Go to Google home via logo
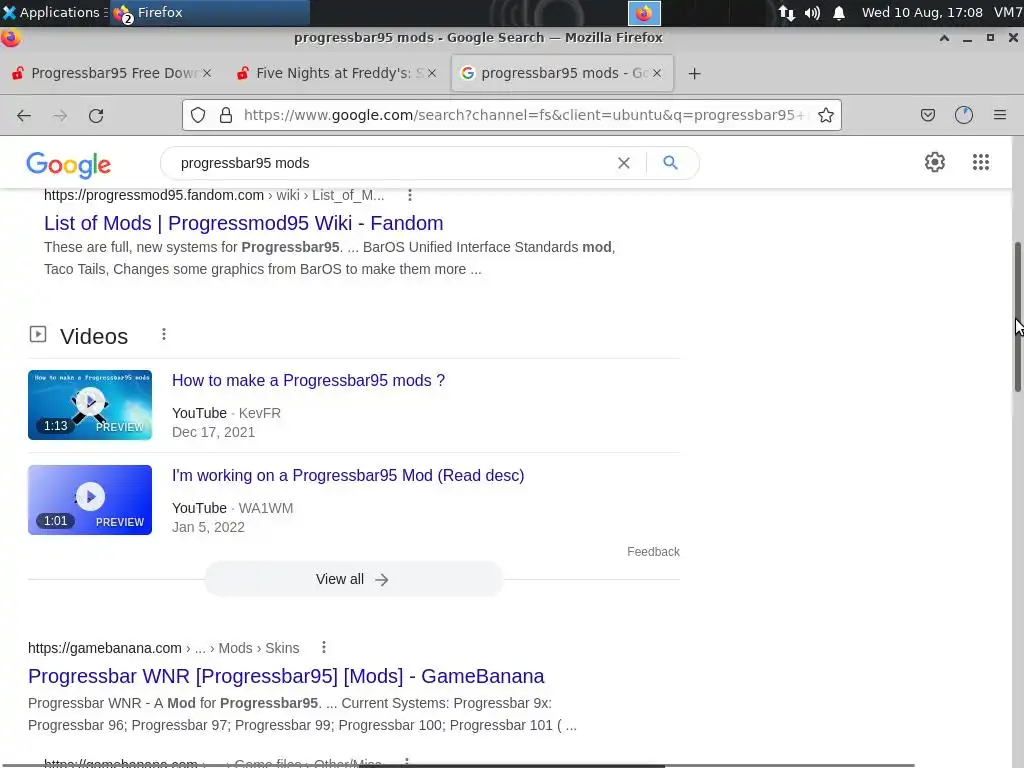This screenshot has height=768, width=1024. point(69,165)
